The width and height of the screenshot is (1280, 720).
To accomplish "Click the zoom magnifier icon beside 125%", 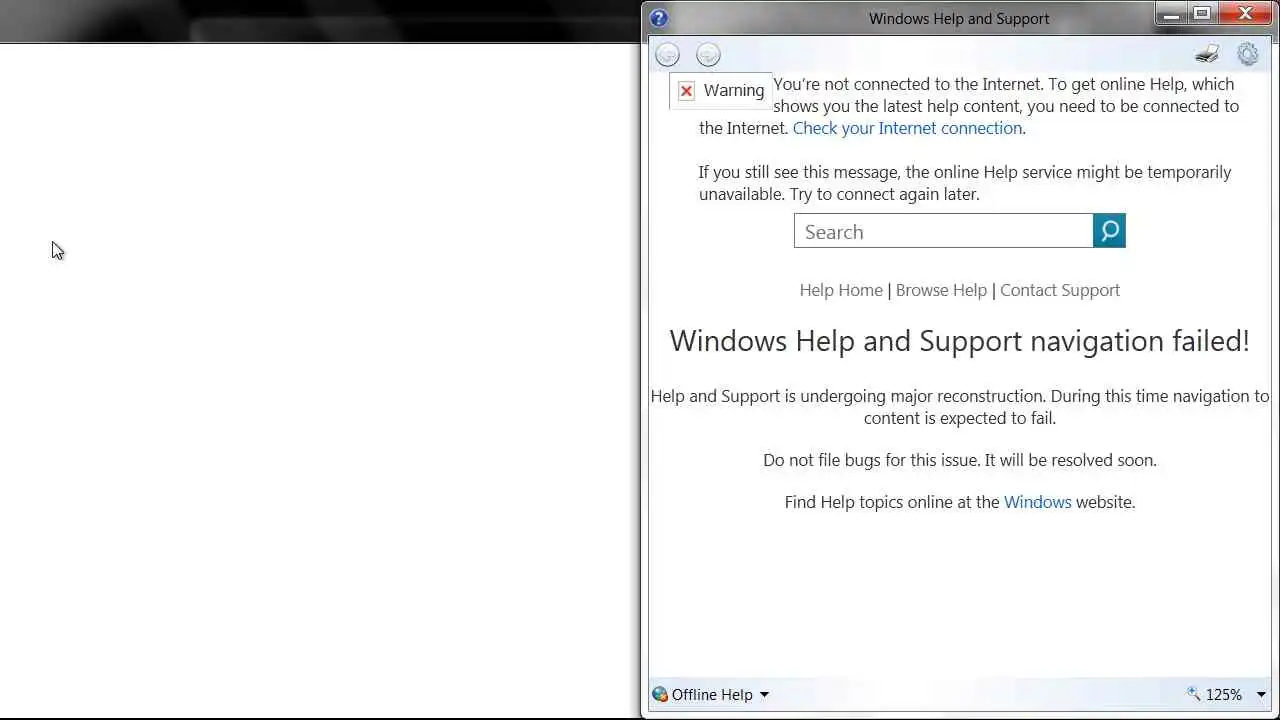I will [1193, 694].
